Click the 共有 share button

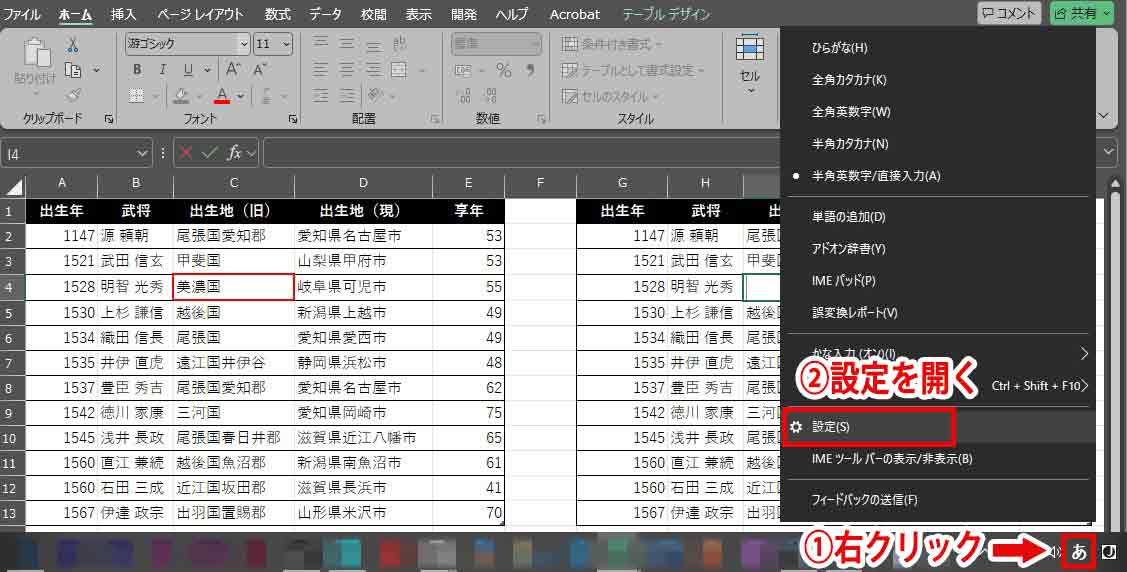(x=1081, y=14)
